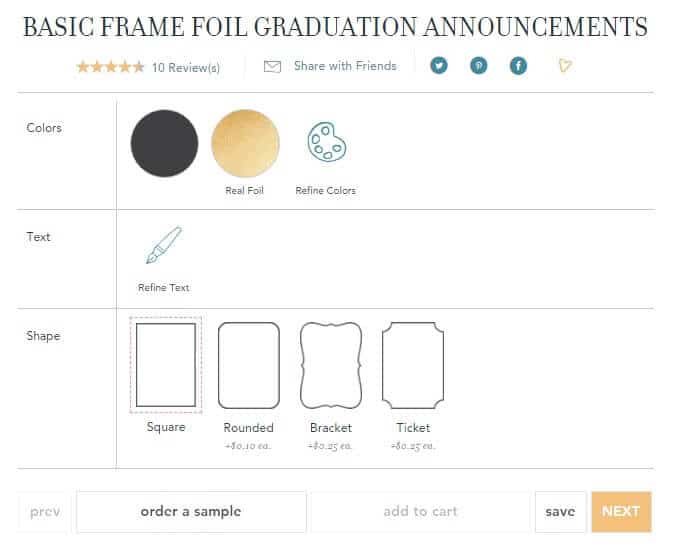Share on Facebook icon
The height and width of the screenshot is (548, 698).
[x=518, y=66]
